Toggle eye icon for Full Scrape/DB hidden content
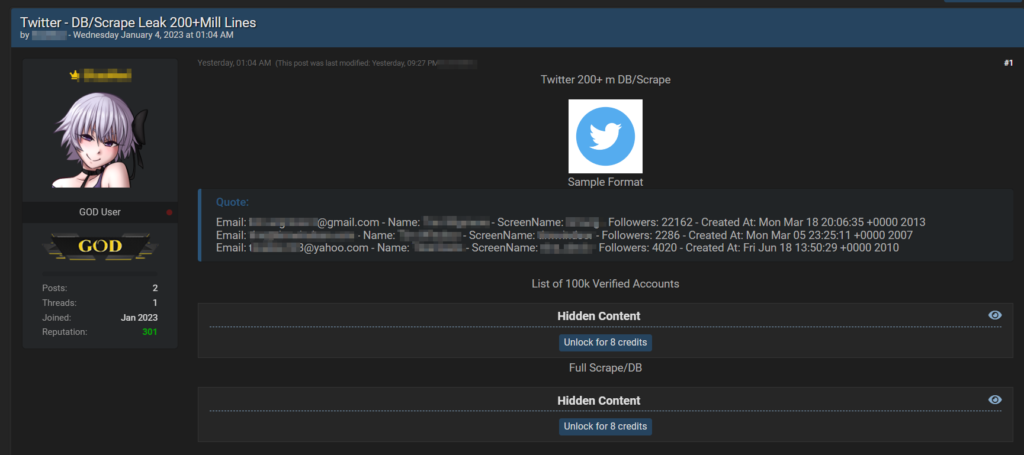1024x455 pixels. pyautogui.click(x=994, y=400)
